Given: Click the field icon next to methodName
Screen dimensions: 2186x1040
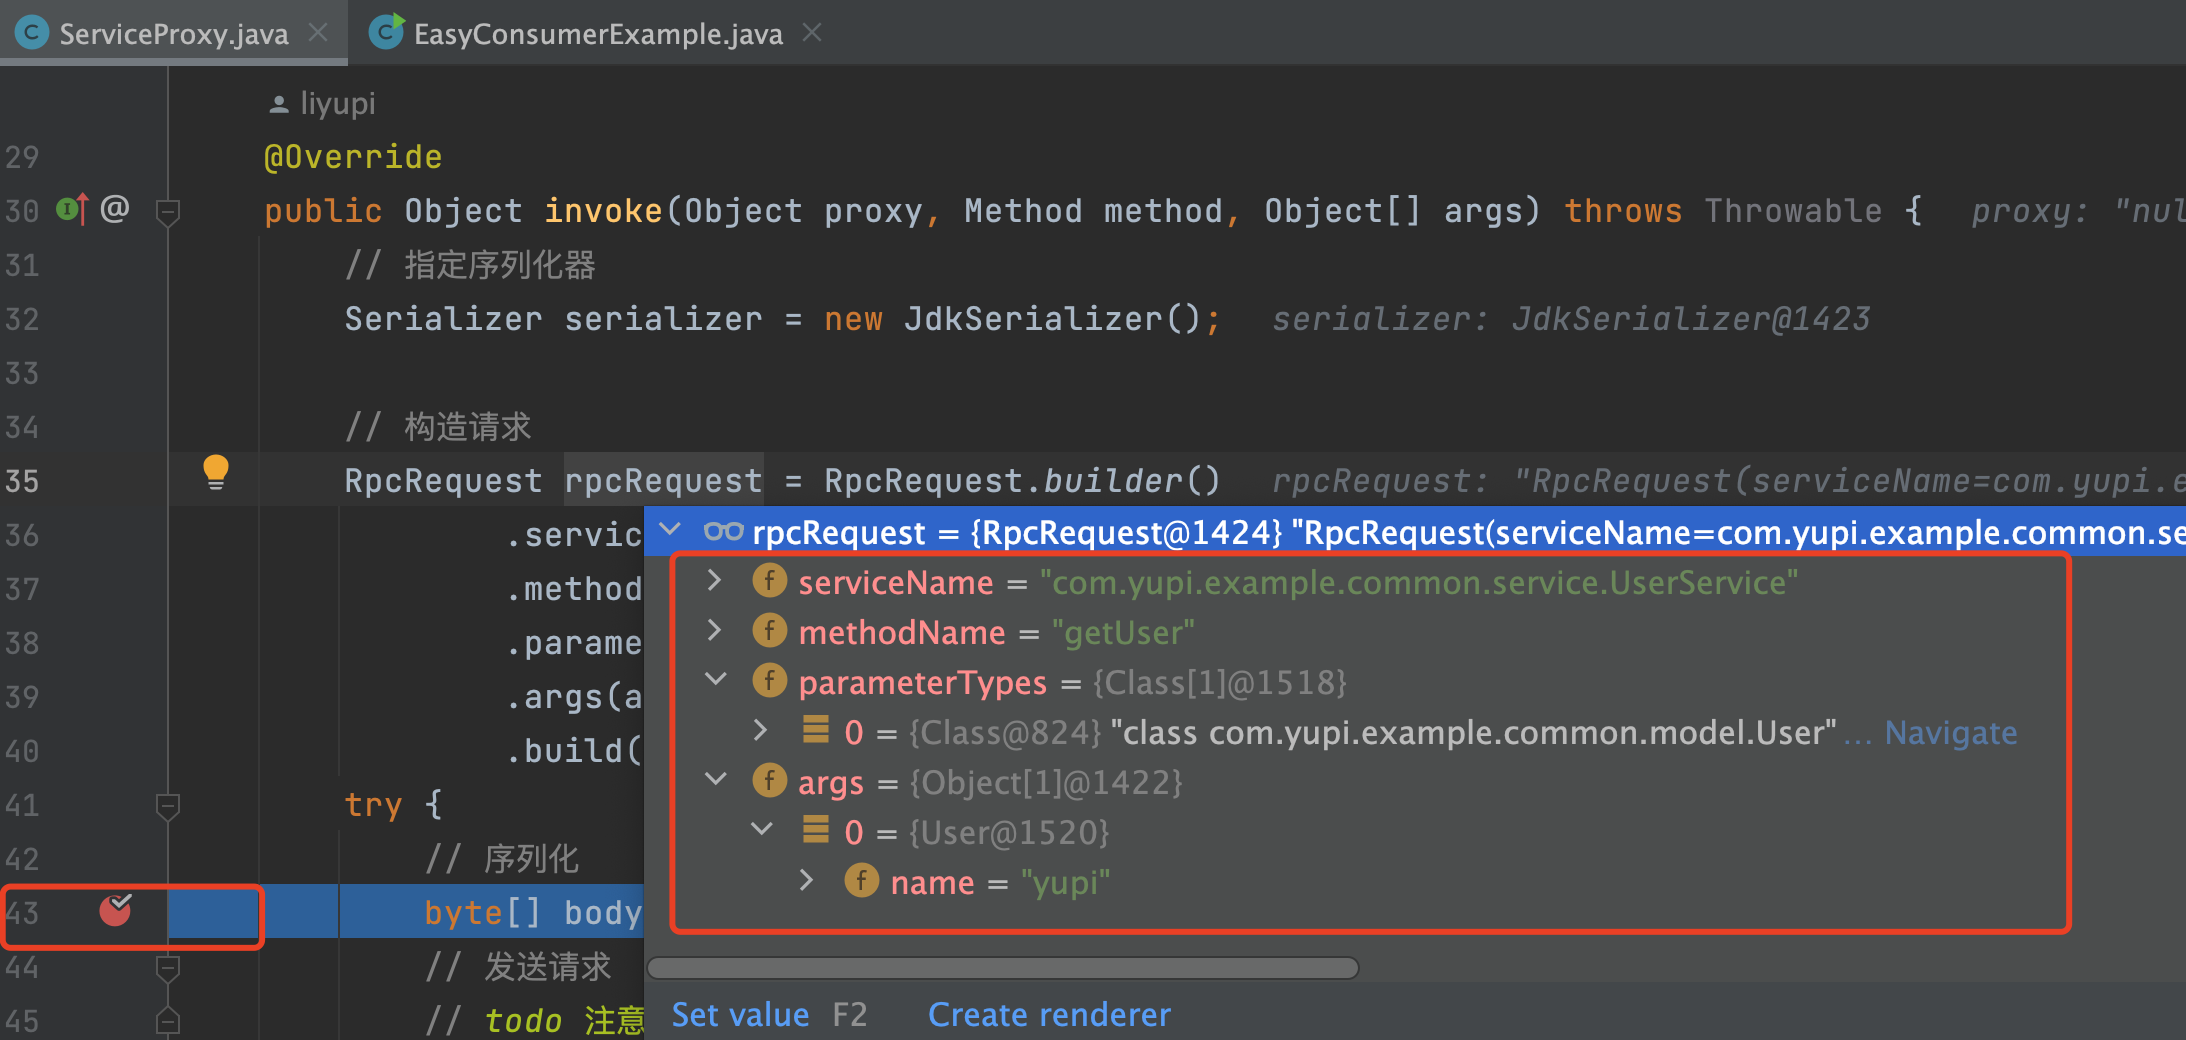Looking at the screenshot, I should point(769,631).
